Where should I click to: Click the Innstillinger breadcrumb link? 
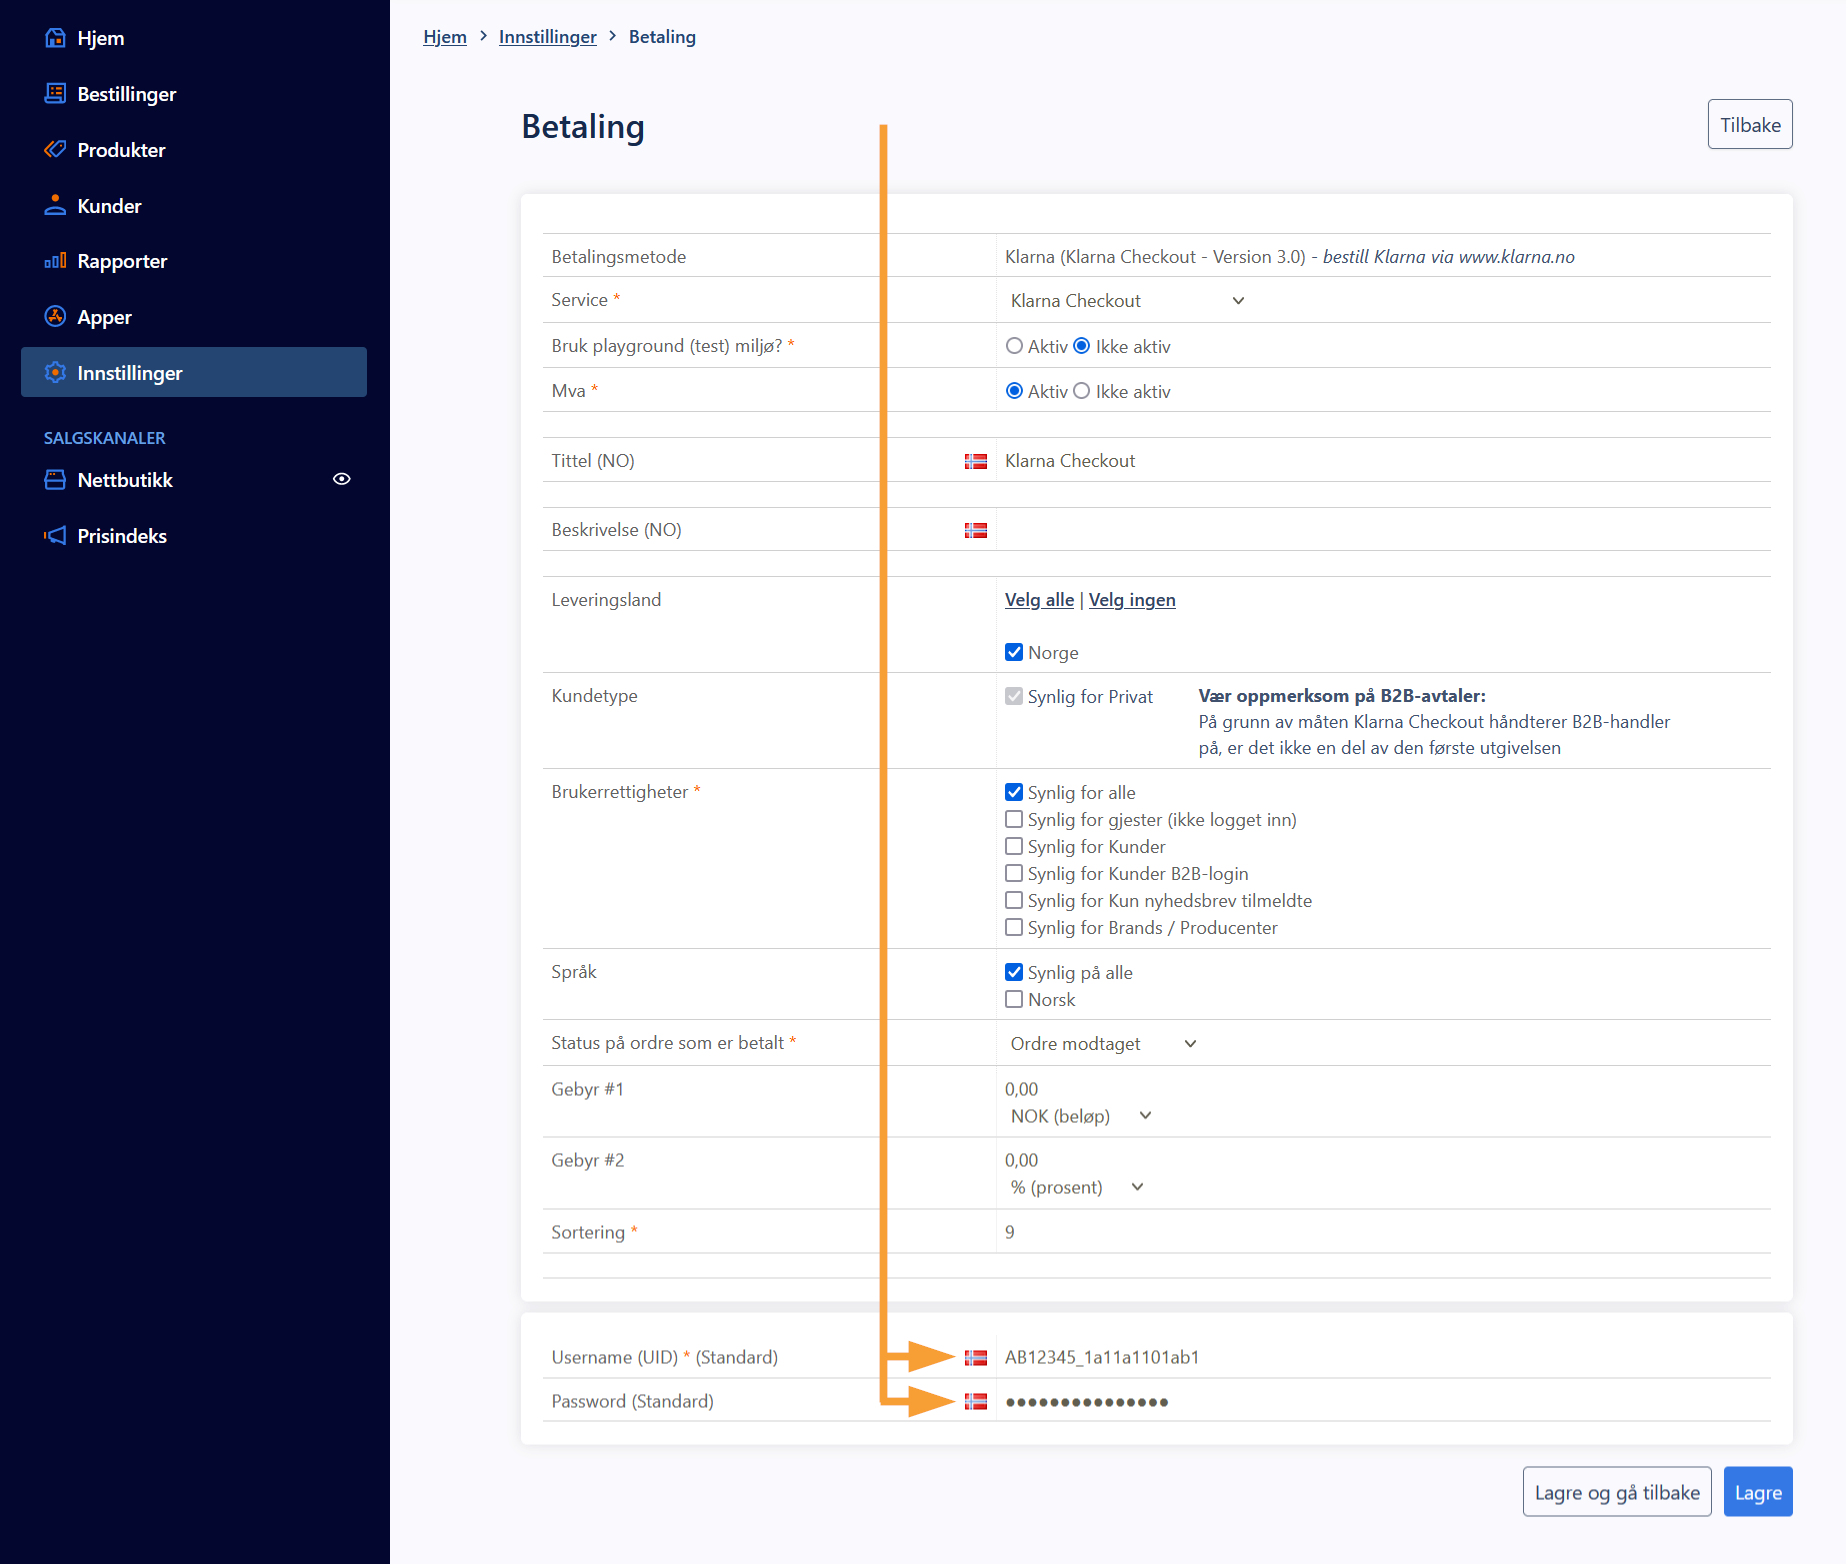coord(548,37)
